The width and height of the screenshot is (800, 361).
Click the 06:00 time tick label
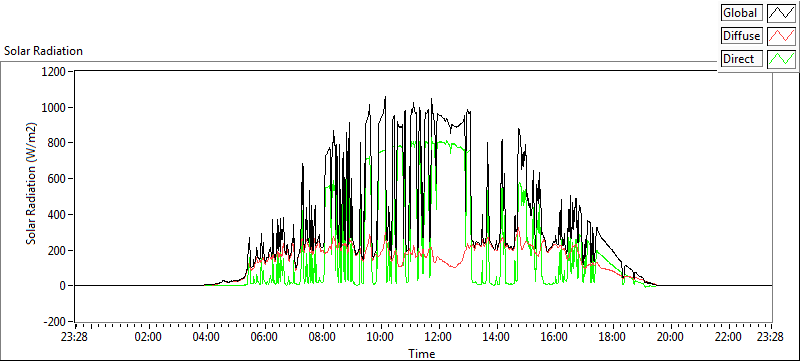(x=265, y=337)
